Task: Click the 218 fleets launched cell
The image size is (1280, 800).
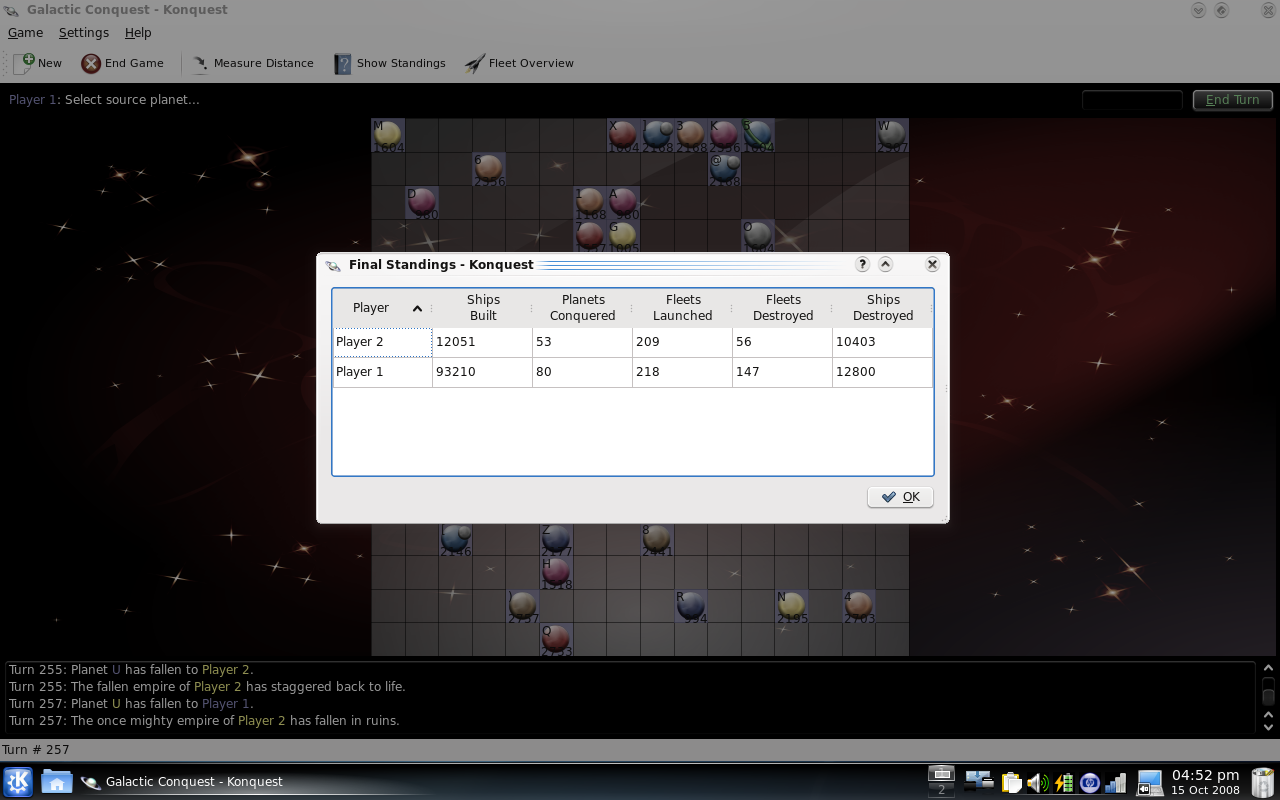Action: (683, 372)
